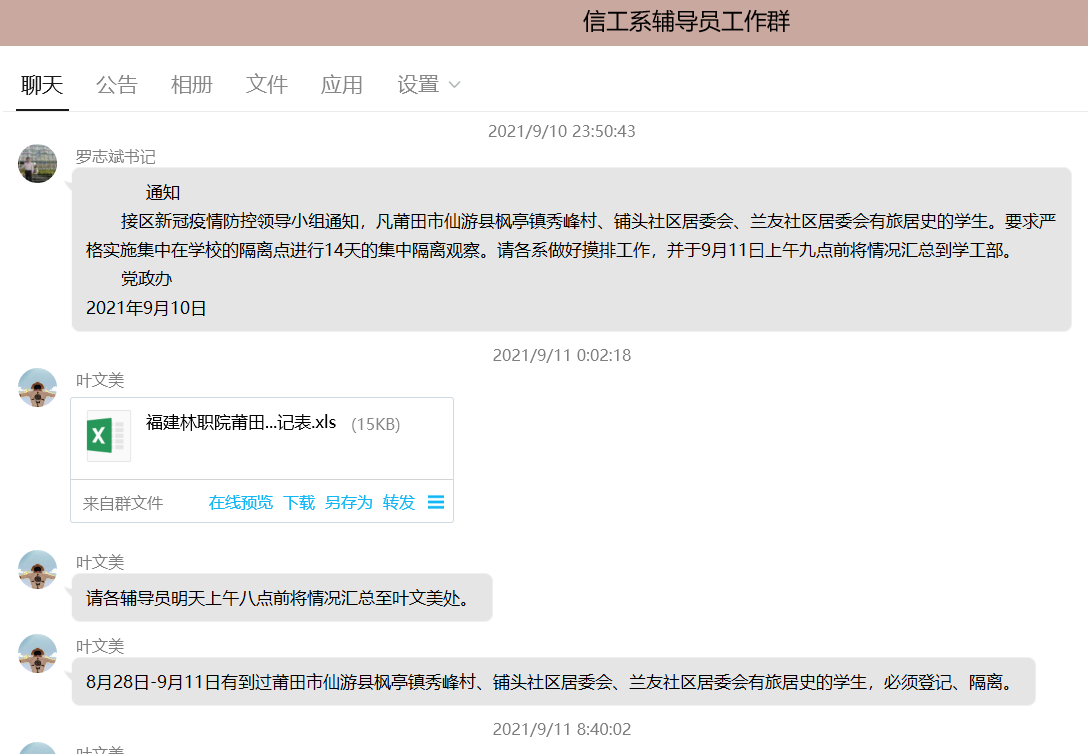
Task: Go to the 文件 tab
Action: 267,85
